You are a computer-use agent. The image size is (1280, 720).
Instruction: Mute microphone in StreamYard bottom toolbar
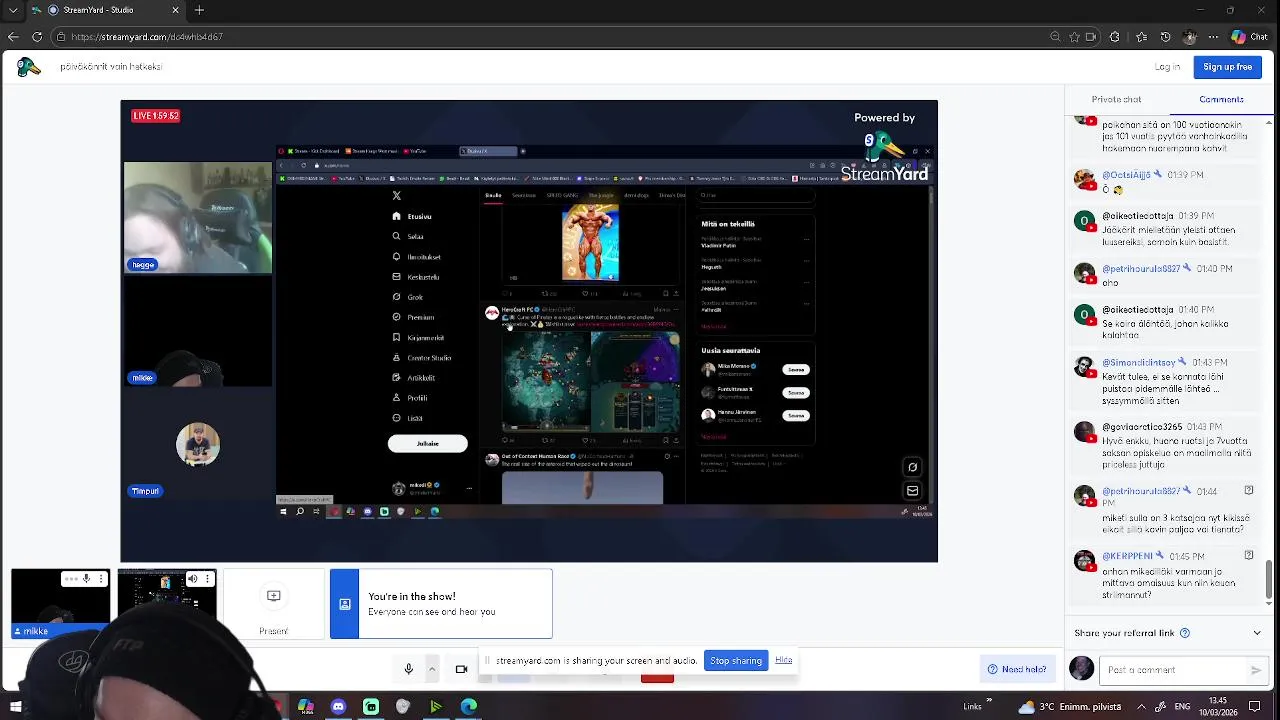408,669
